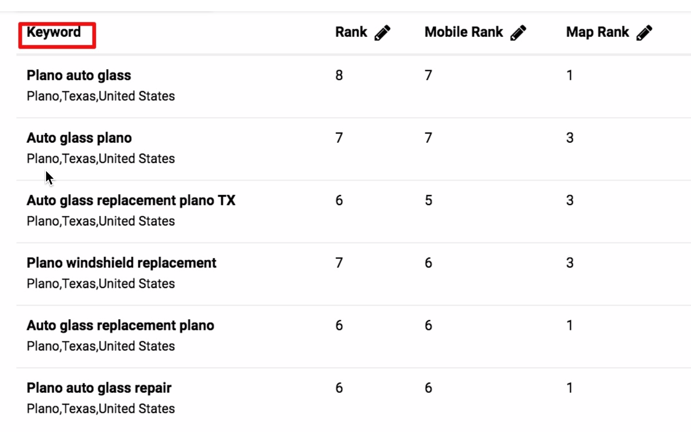Click the Keyword column header
The width and height of the screenshot is (691, 433).
coord(54,33)
